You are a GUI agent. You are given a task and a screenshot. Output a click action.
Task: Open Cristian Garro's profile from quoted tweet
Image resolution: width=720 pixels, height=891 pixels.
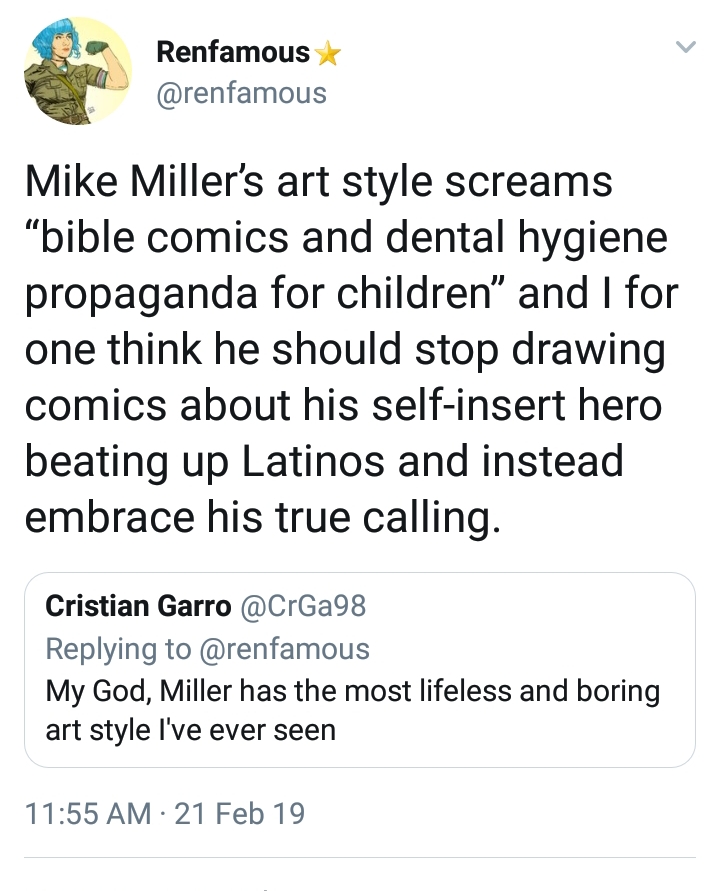138,606
